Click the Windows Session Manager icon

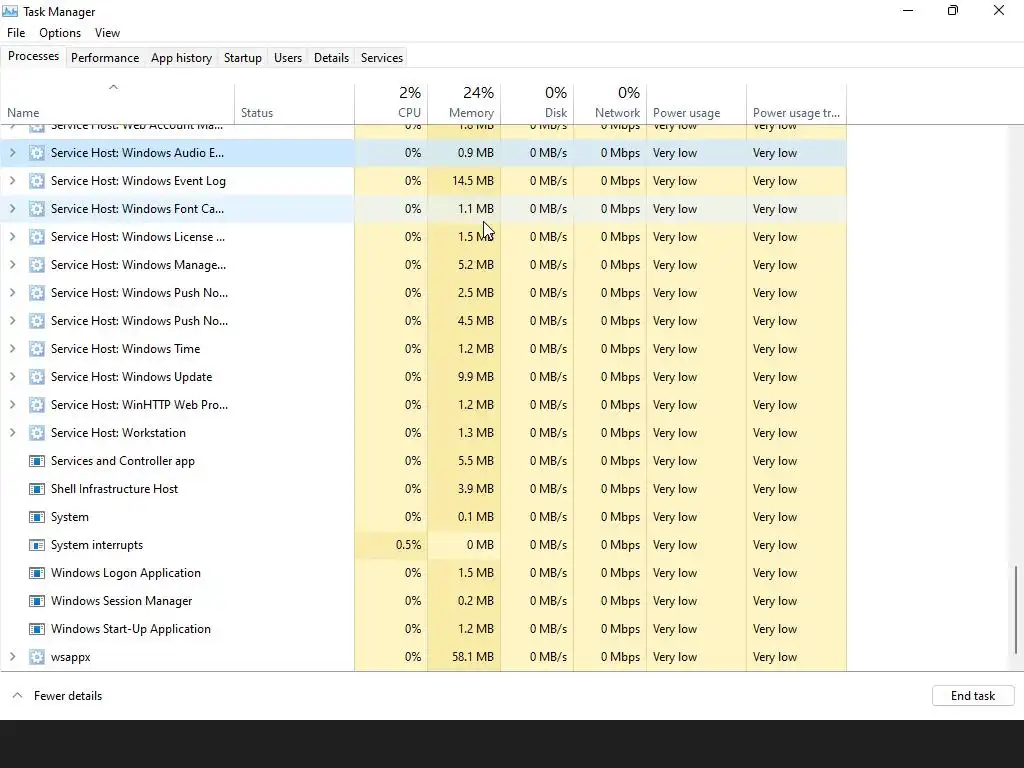pos(37,601)
